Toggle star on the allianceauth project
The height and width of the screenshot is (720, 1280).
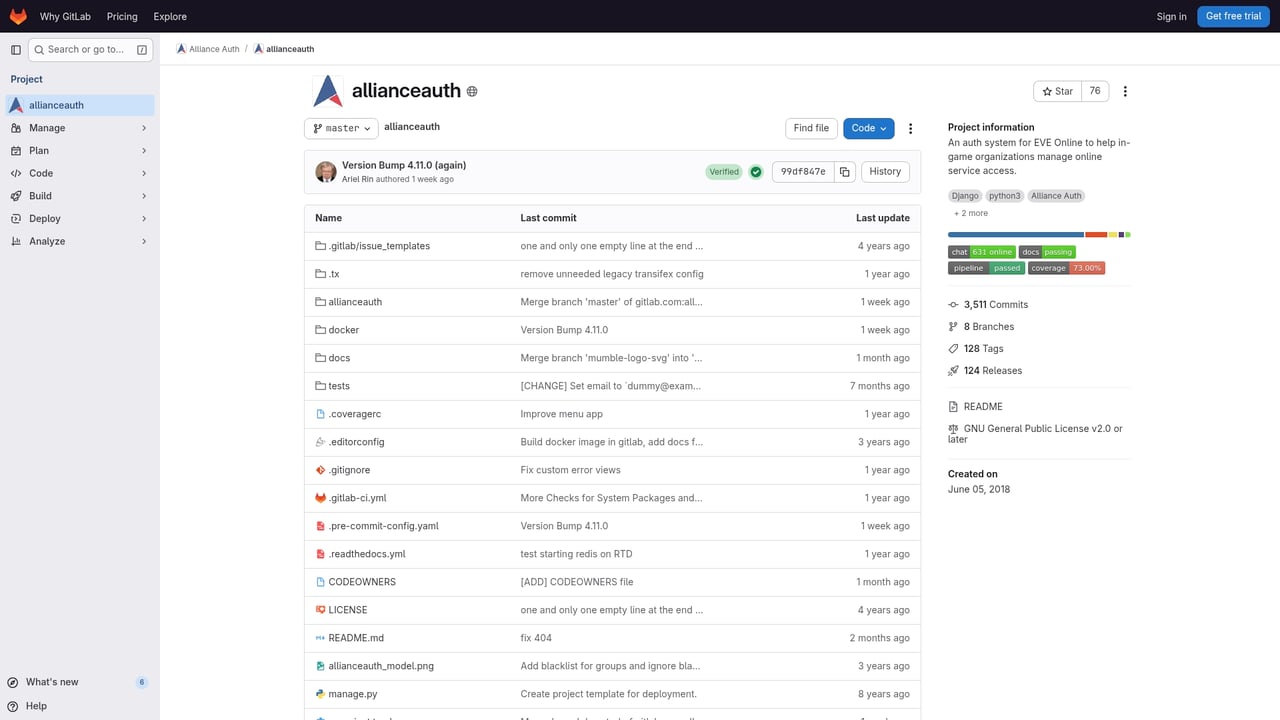[1057, 91]
